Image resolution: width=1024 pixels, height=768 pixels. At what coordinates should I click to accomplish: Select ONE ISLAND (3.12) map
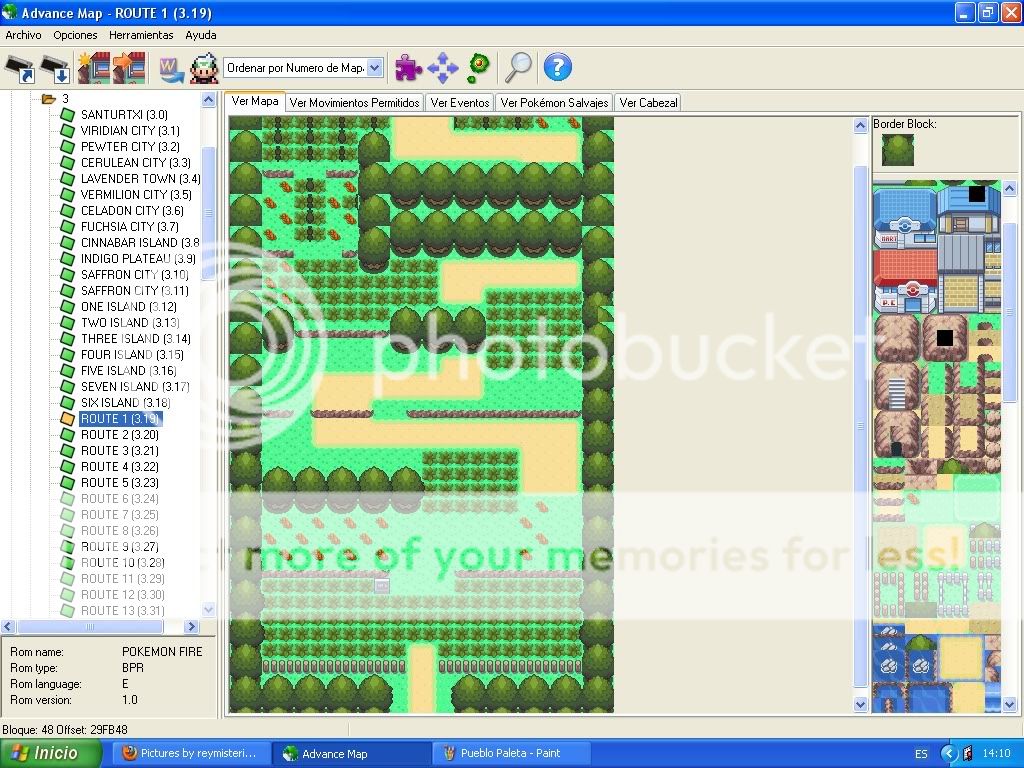129,307
